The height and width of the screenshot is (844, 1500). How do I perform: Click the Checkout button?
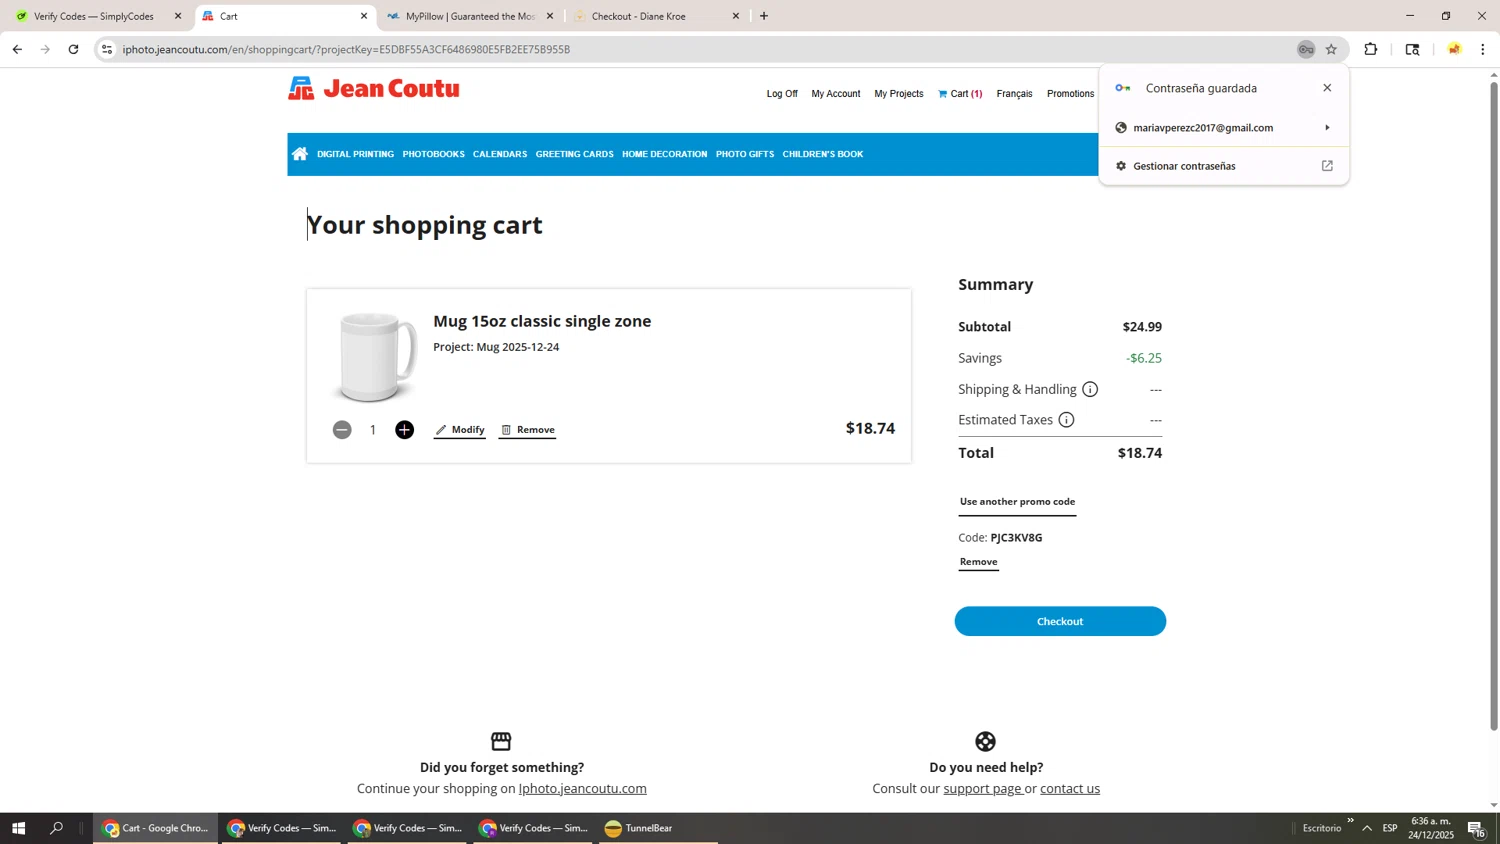coord(1060,621)
